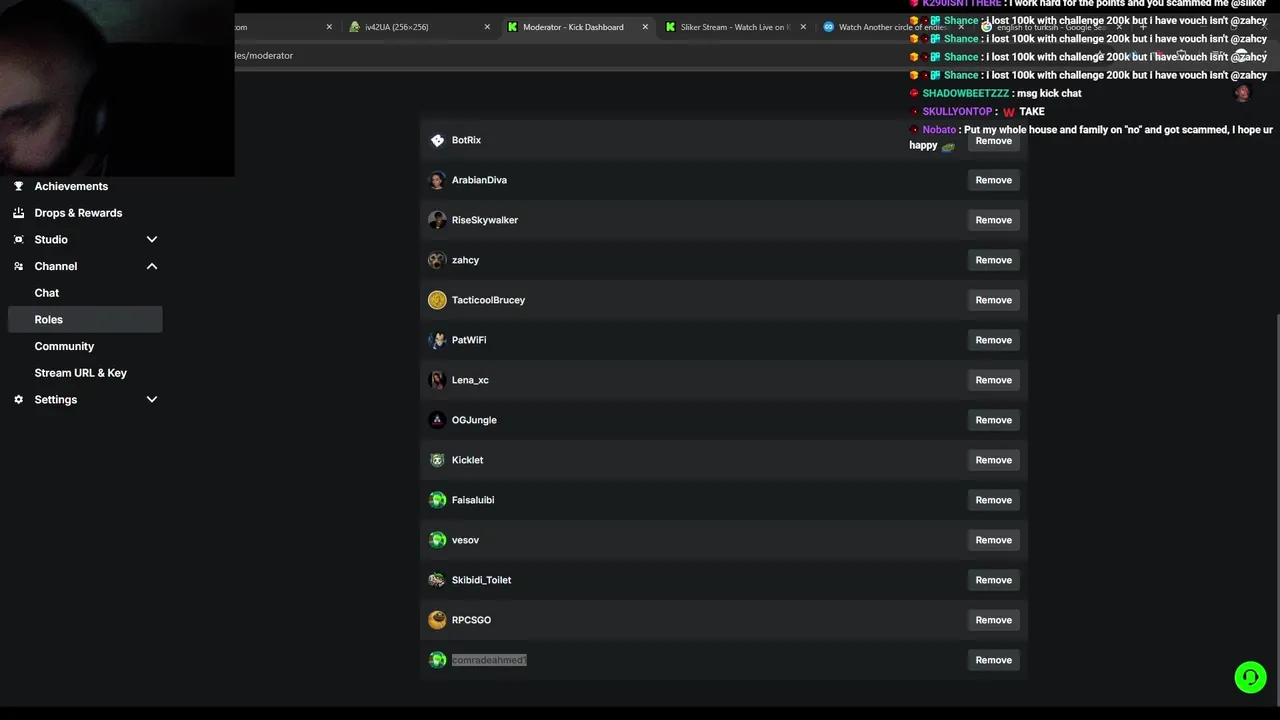This screenshot has width=1280, height=720.
Task: Click the Drops & Rewards gift icon
Action: [x=18, y=213]
